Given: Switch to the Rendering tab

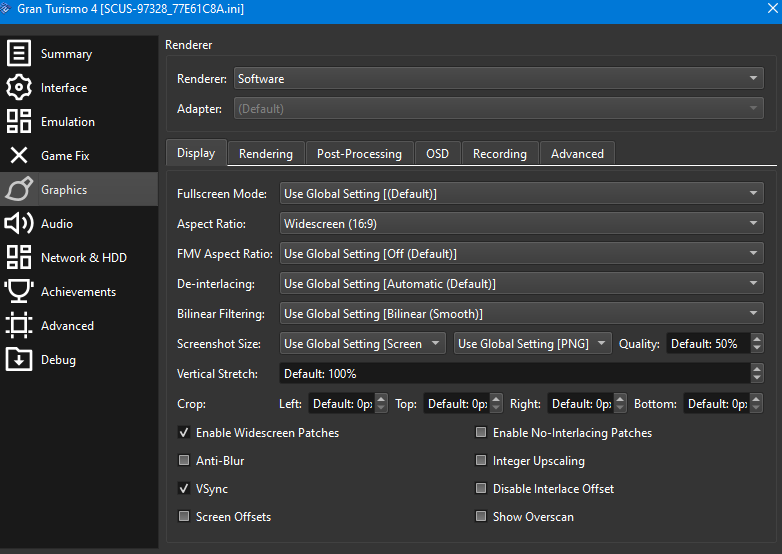Looking at the screenshot, I should [x=266, y=154].
